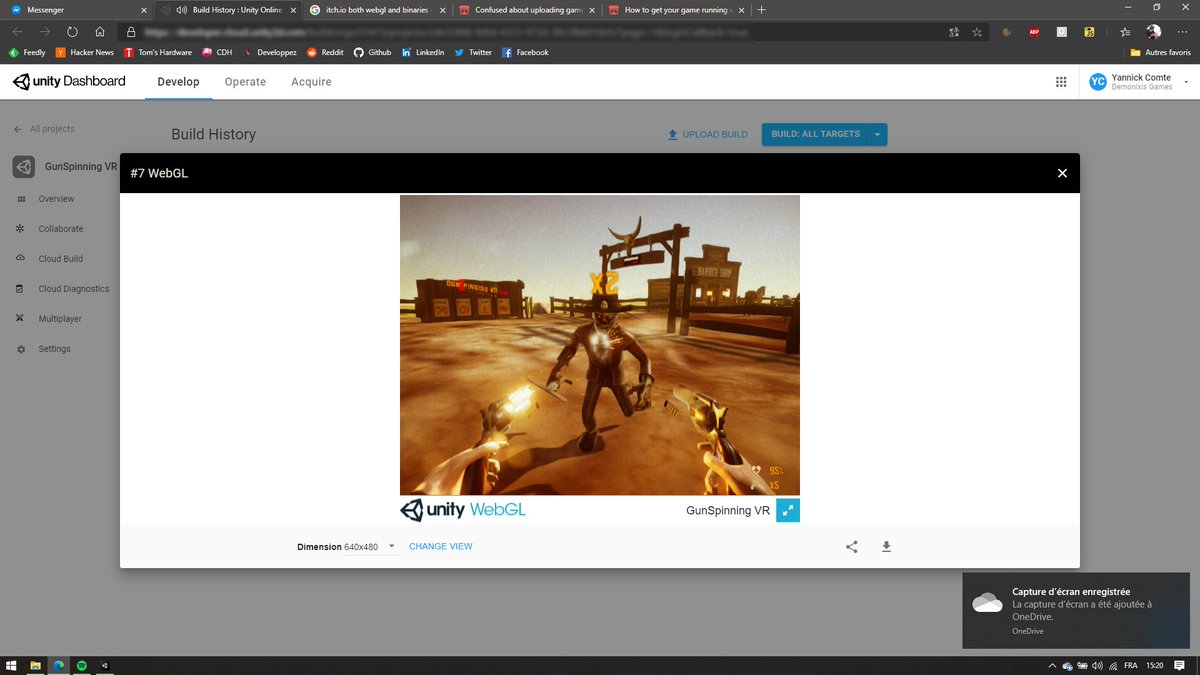This screenshot has width=1200, height=675.
Task: Download the WebGL build
Action: coord(886,547)
